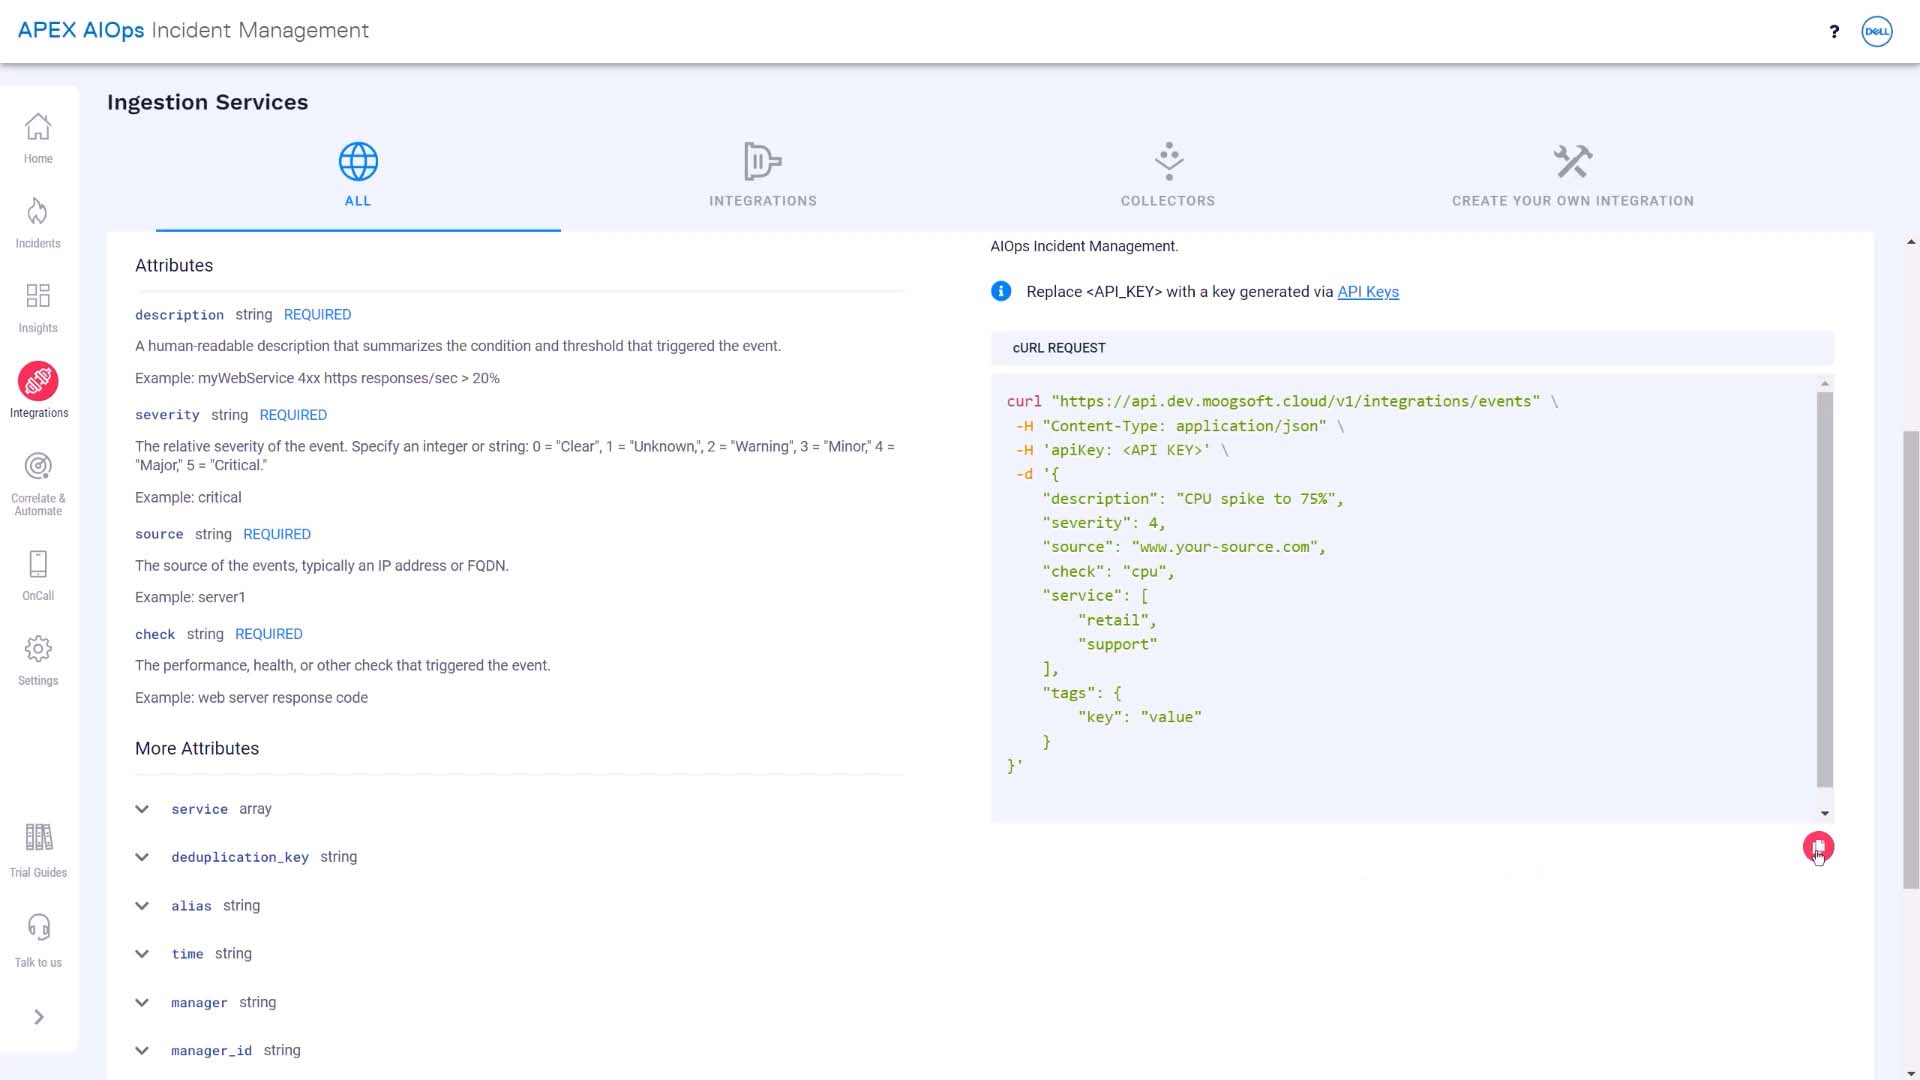Open the Dell user account icon

pos(1877,31)
